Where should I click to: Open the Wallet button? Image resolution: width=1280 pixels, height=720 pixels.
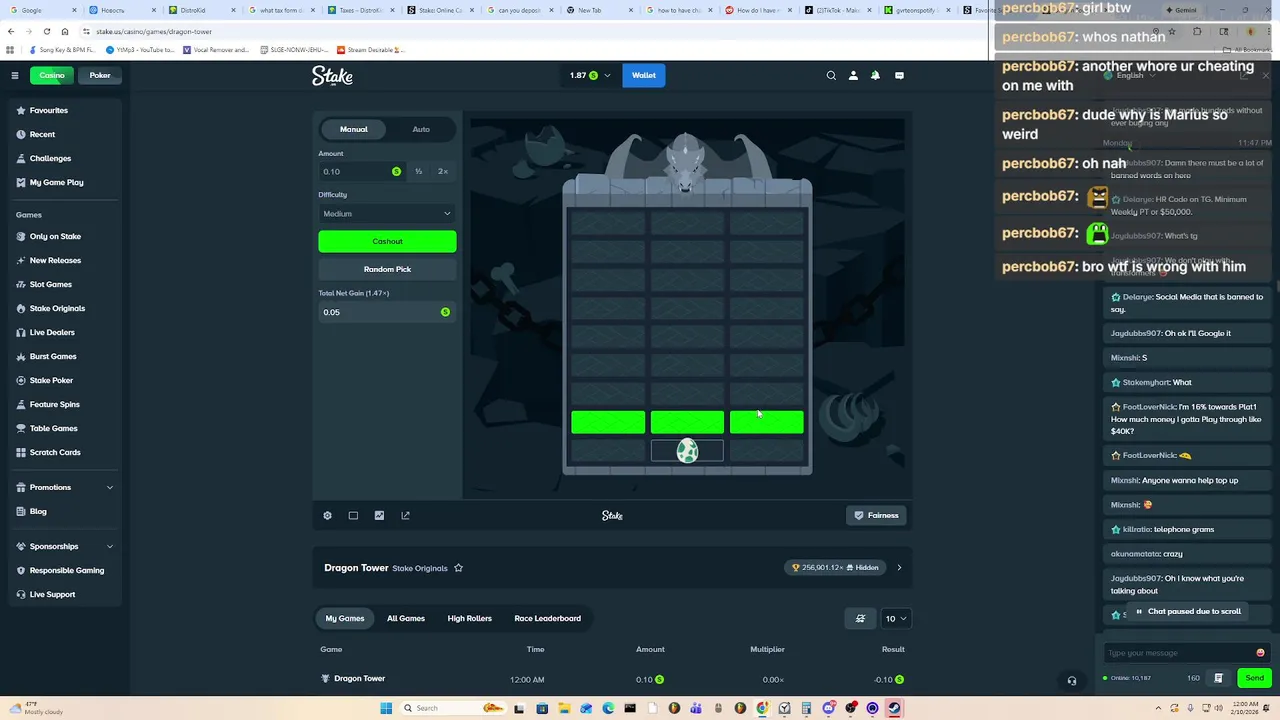644,75
